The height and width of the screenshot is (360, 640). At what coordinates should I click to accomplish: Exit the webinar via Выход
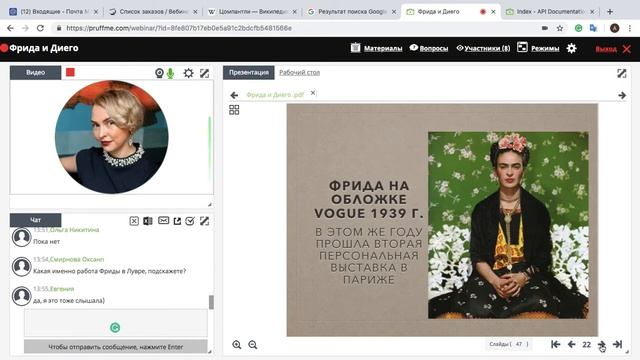613,49
